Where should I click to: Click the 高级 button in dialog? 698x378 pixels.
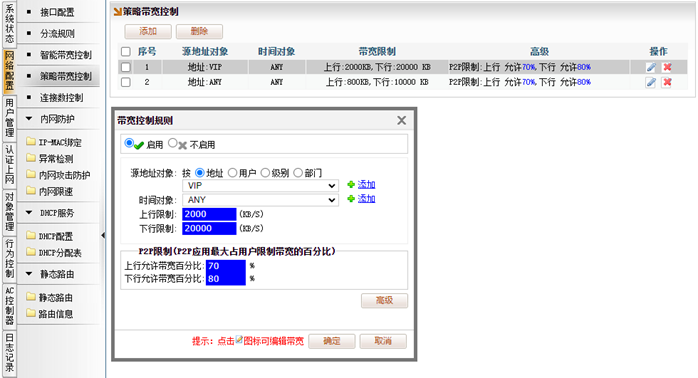coord(384,301)
